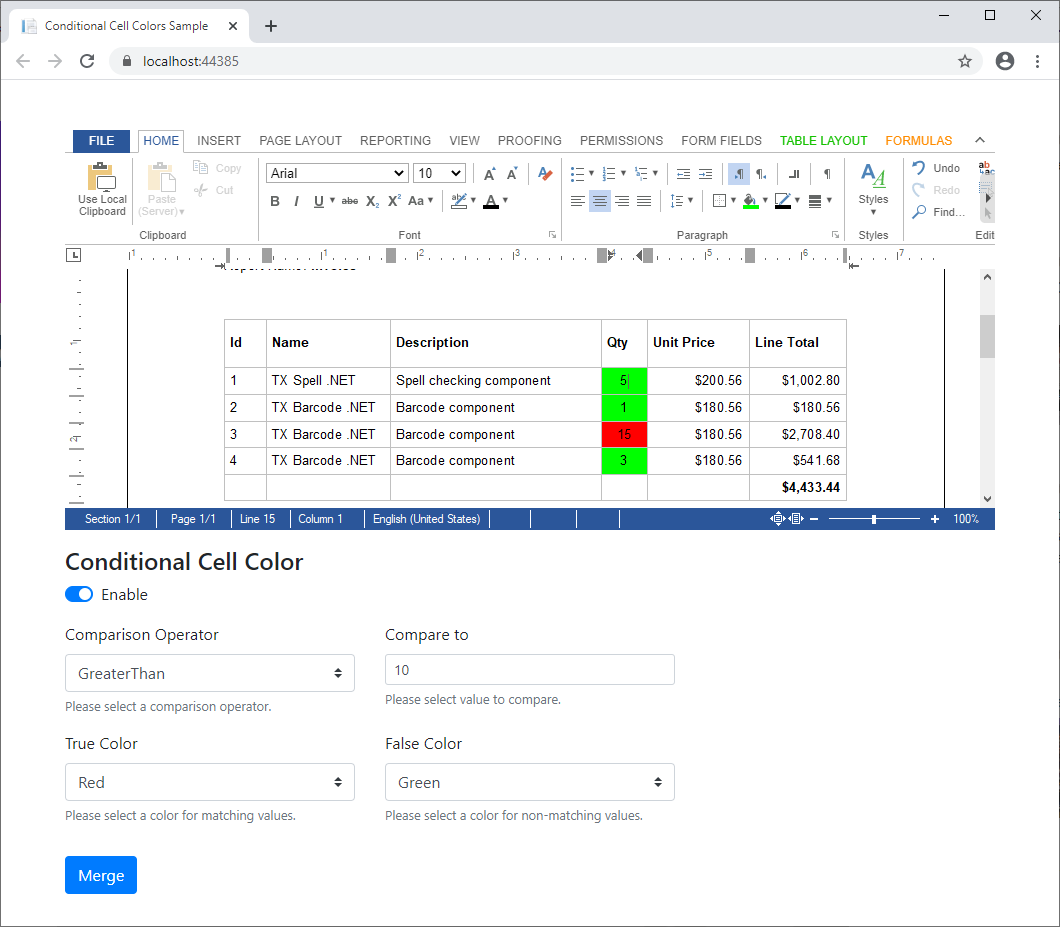Screen dimensions: 1060x927
Task: Decrease font size with shrink icon
Action: [512, 174]
